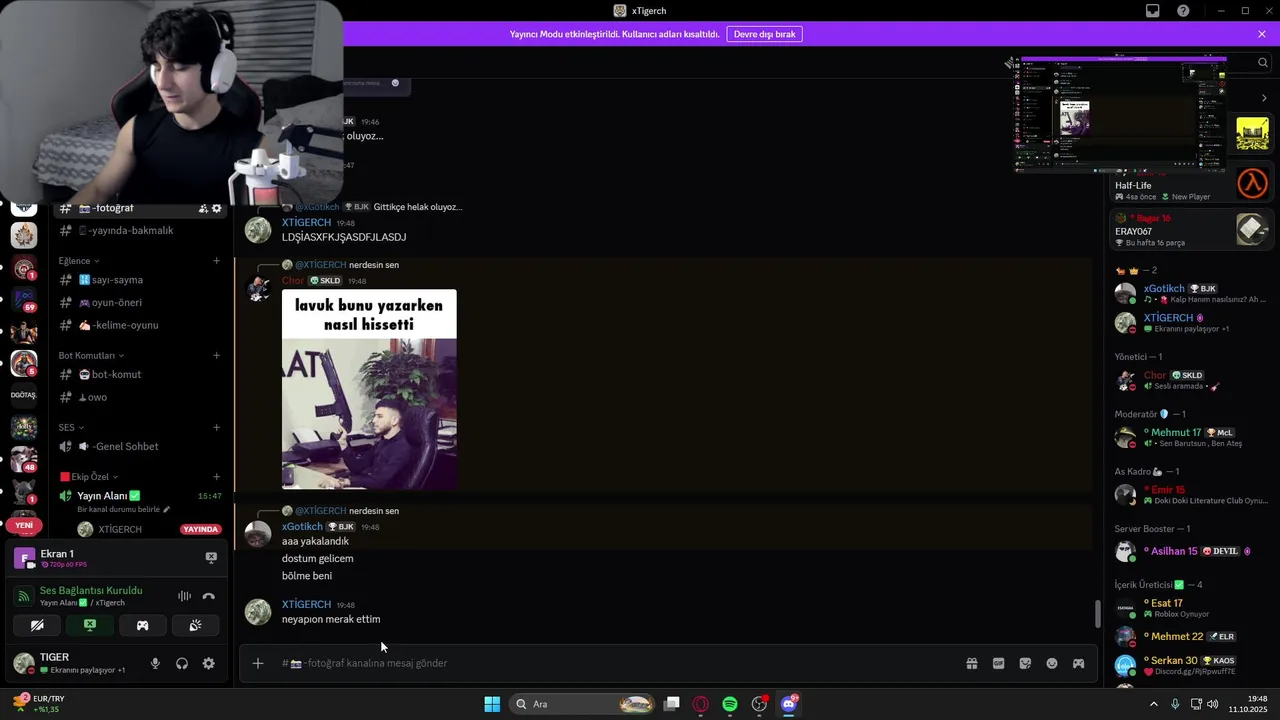Stop streaming via Ekran 1 panel icon

(211, 557)
